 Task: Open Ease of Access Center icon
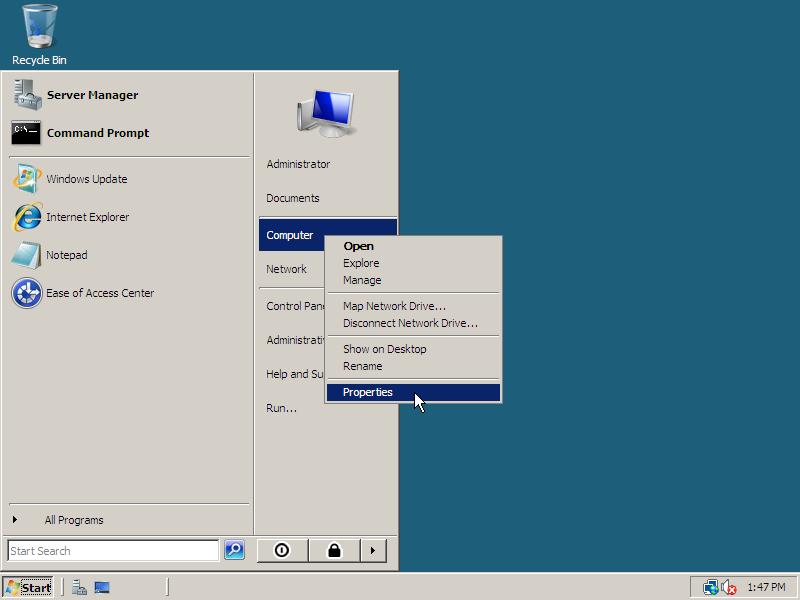click(x=27, y=293)
